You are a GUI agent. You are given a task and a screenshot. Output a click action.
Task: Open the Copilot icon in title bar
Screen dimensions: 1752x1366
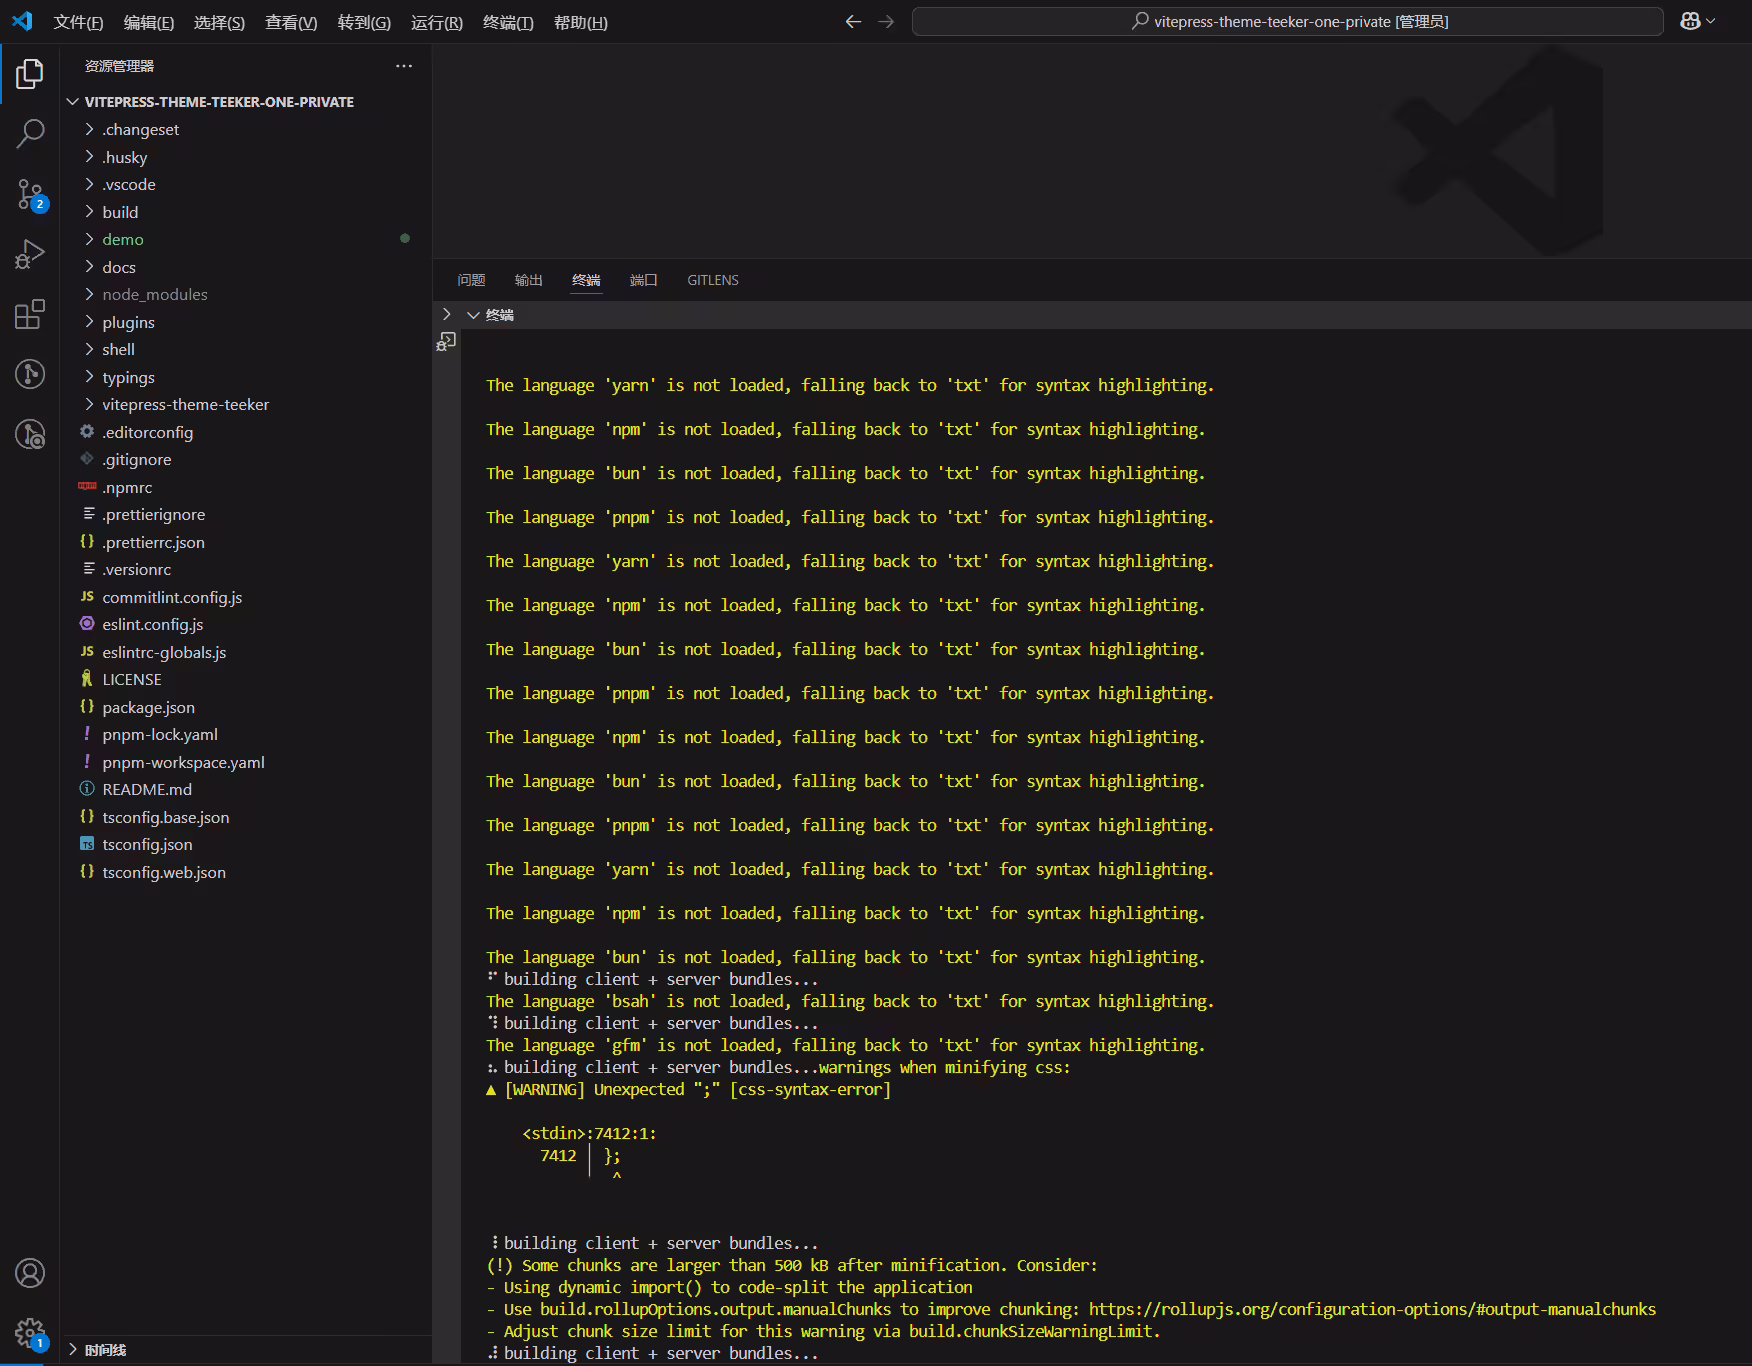point(1690,21)
